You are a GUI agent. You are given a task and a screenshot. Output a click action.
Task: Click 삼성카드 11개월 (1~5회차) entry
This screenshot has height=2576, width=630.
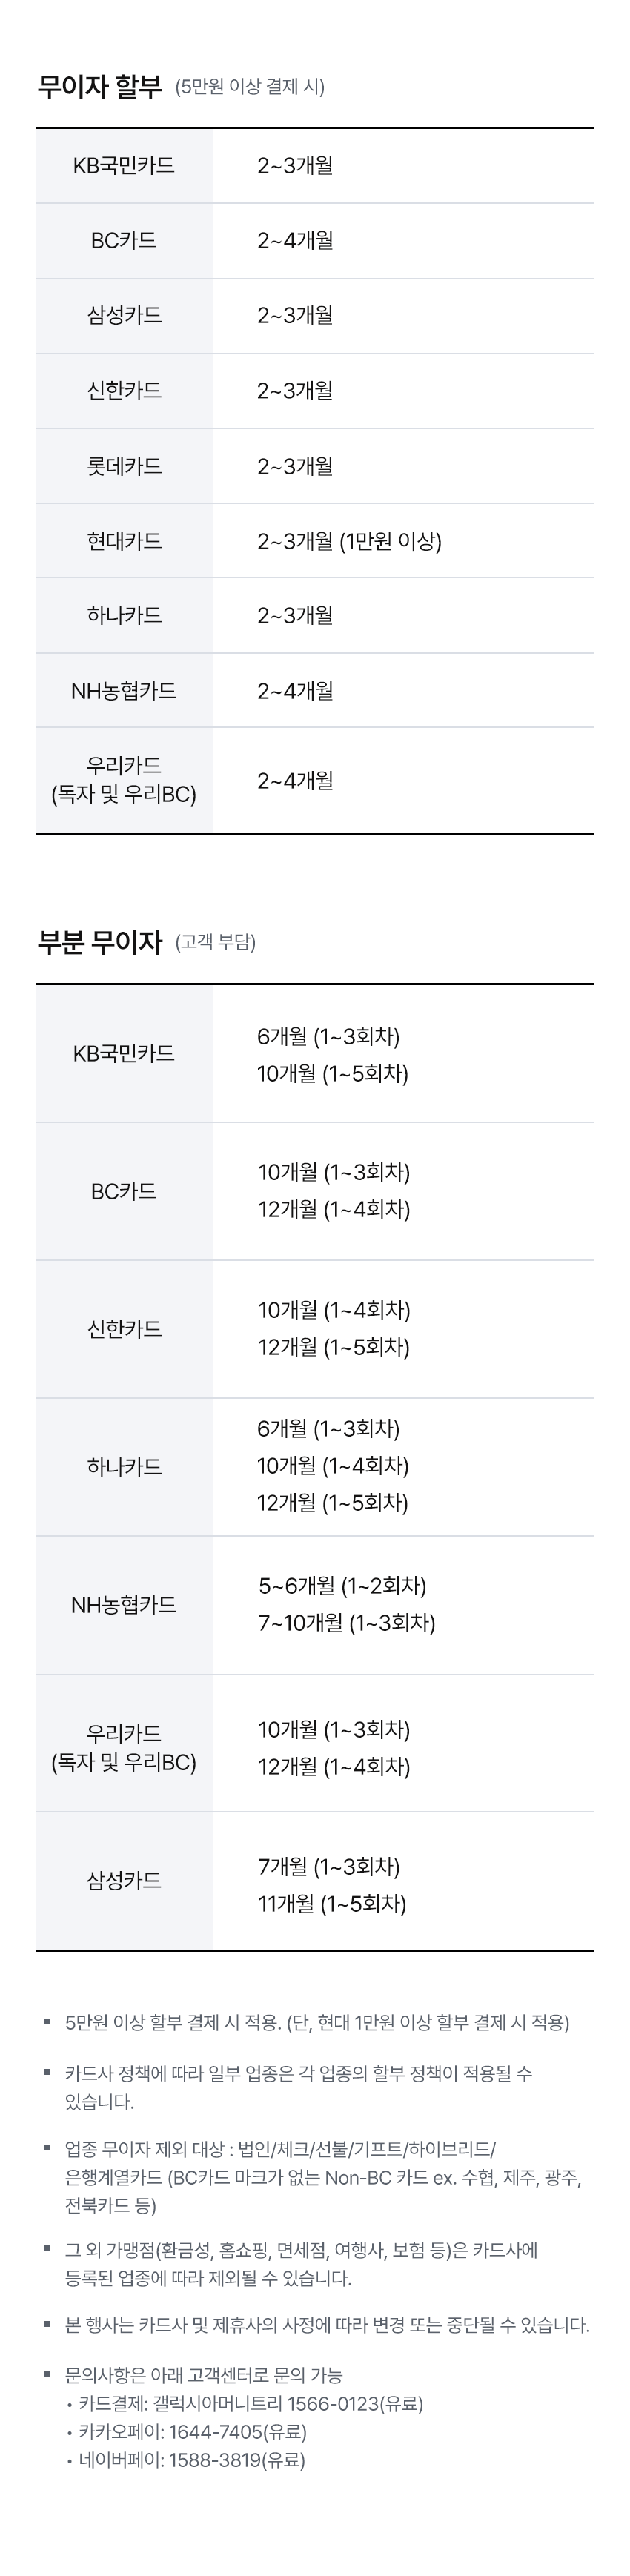coord(332,1903)
